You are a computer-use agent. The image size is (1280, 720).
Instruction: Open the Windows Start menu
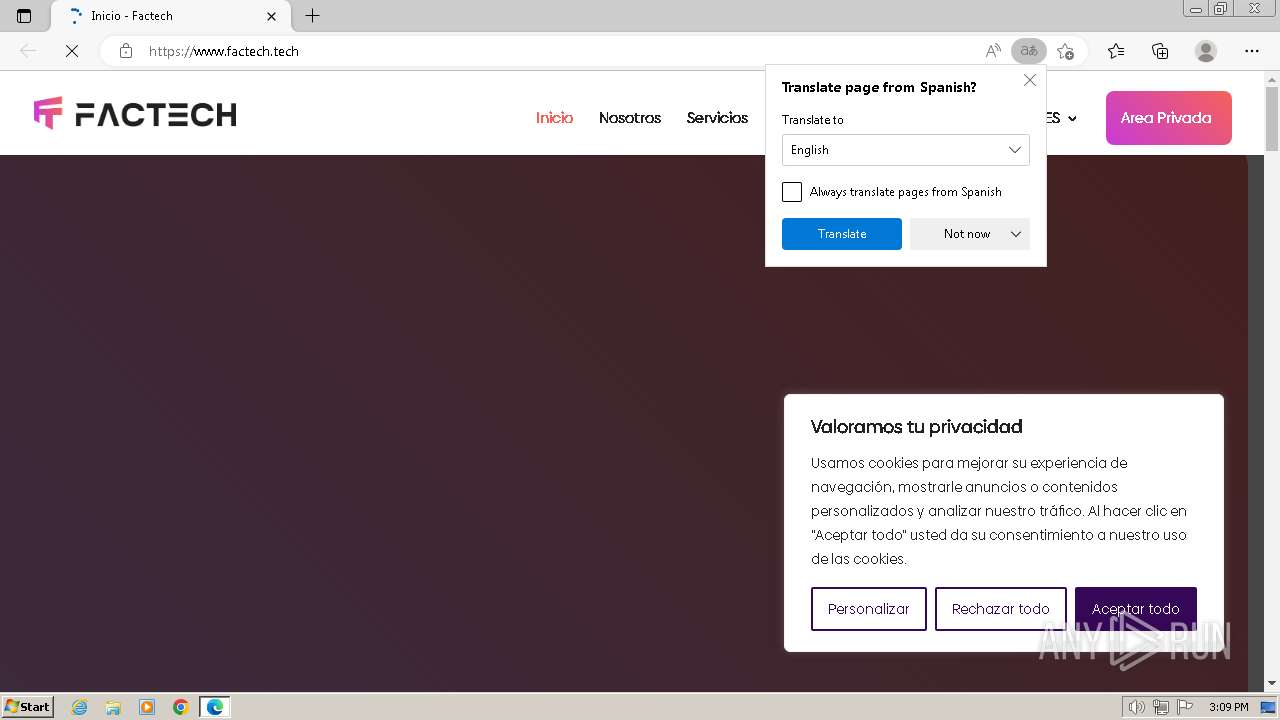[28, 707]
